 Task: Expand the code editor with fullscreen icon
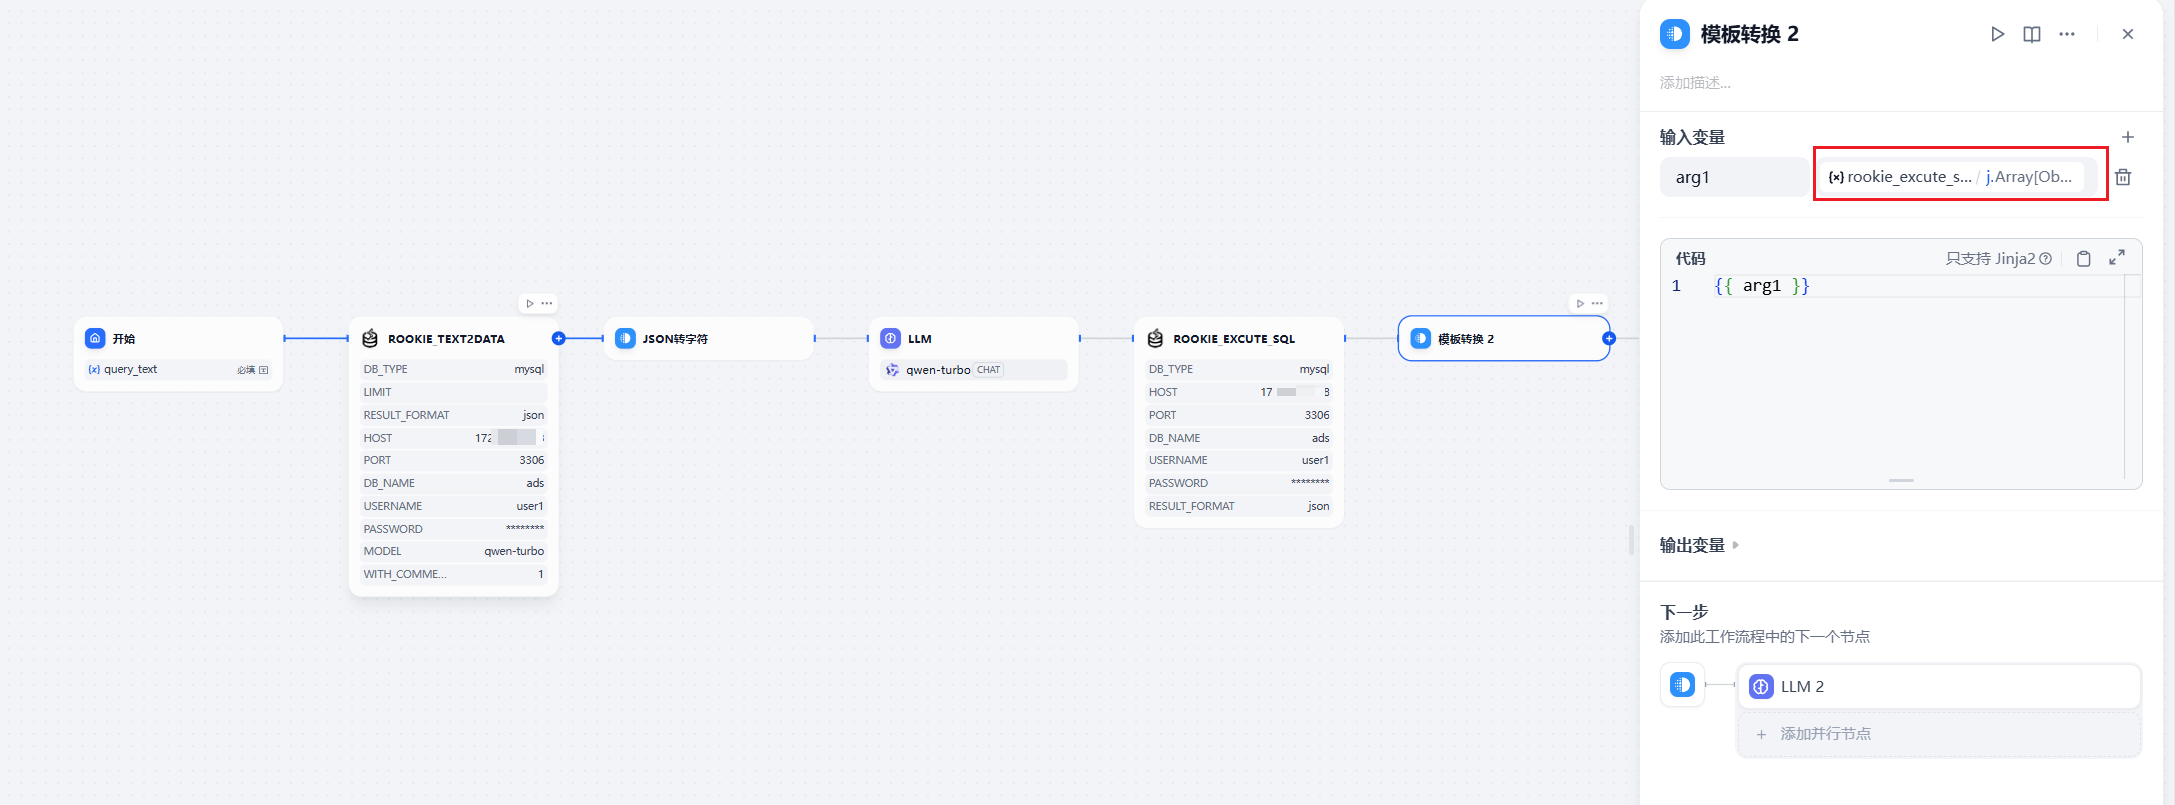click(2117, 257)
